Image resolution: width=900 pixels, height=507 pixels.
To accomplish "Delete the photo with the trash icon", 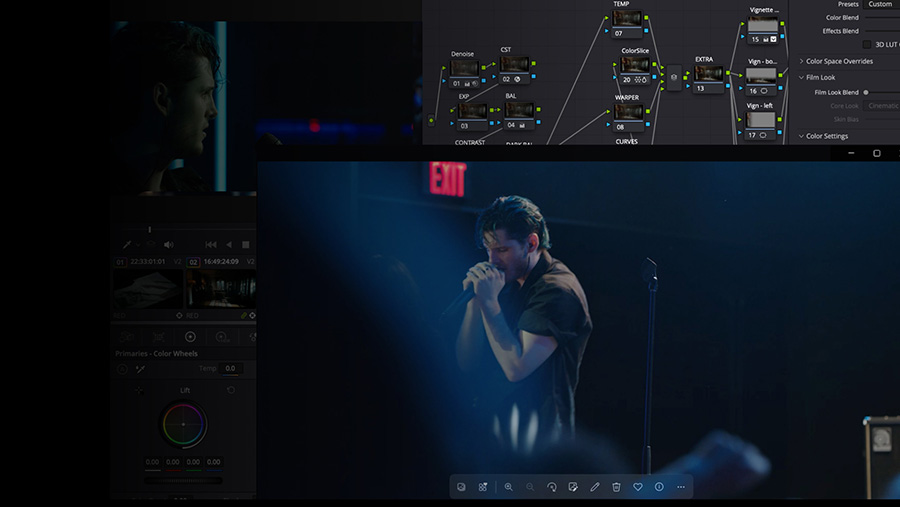I will [x=616, y=487].
